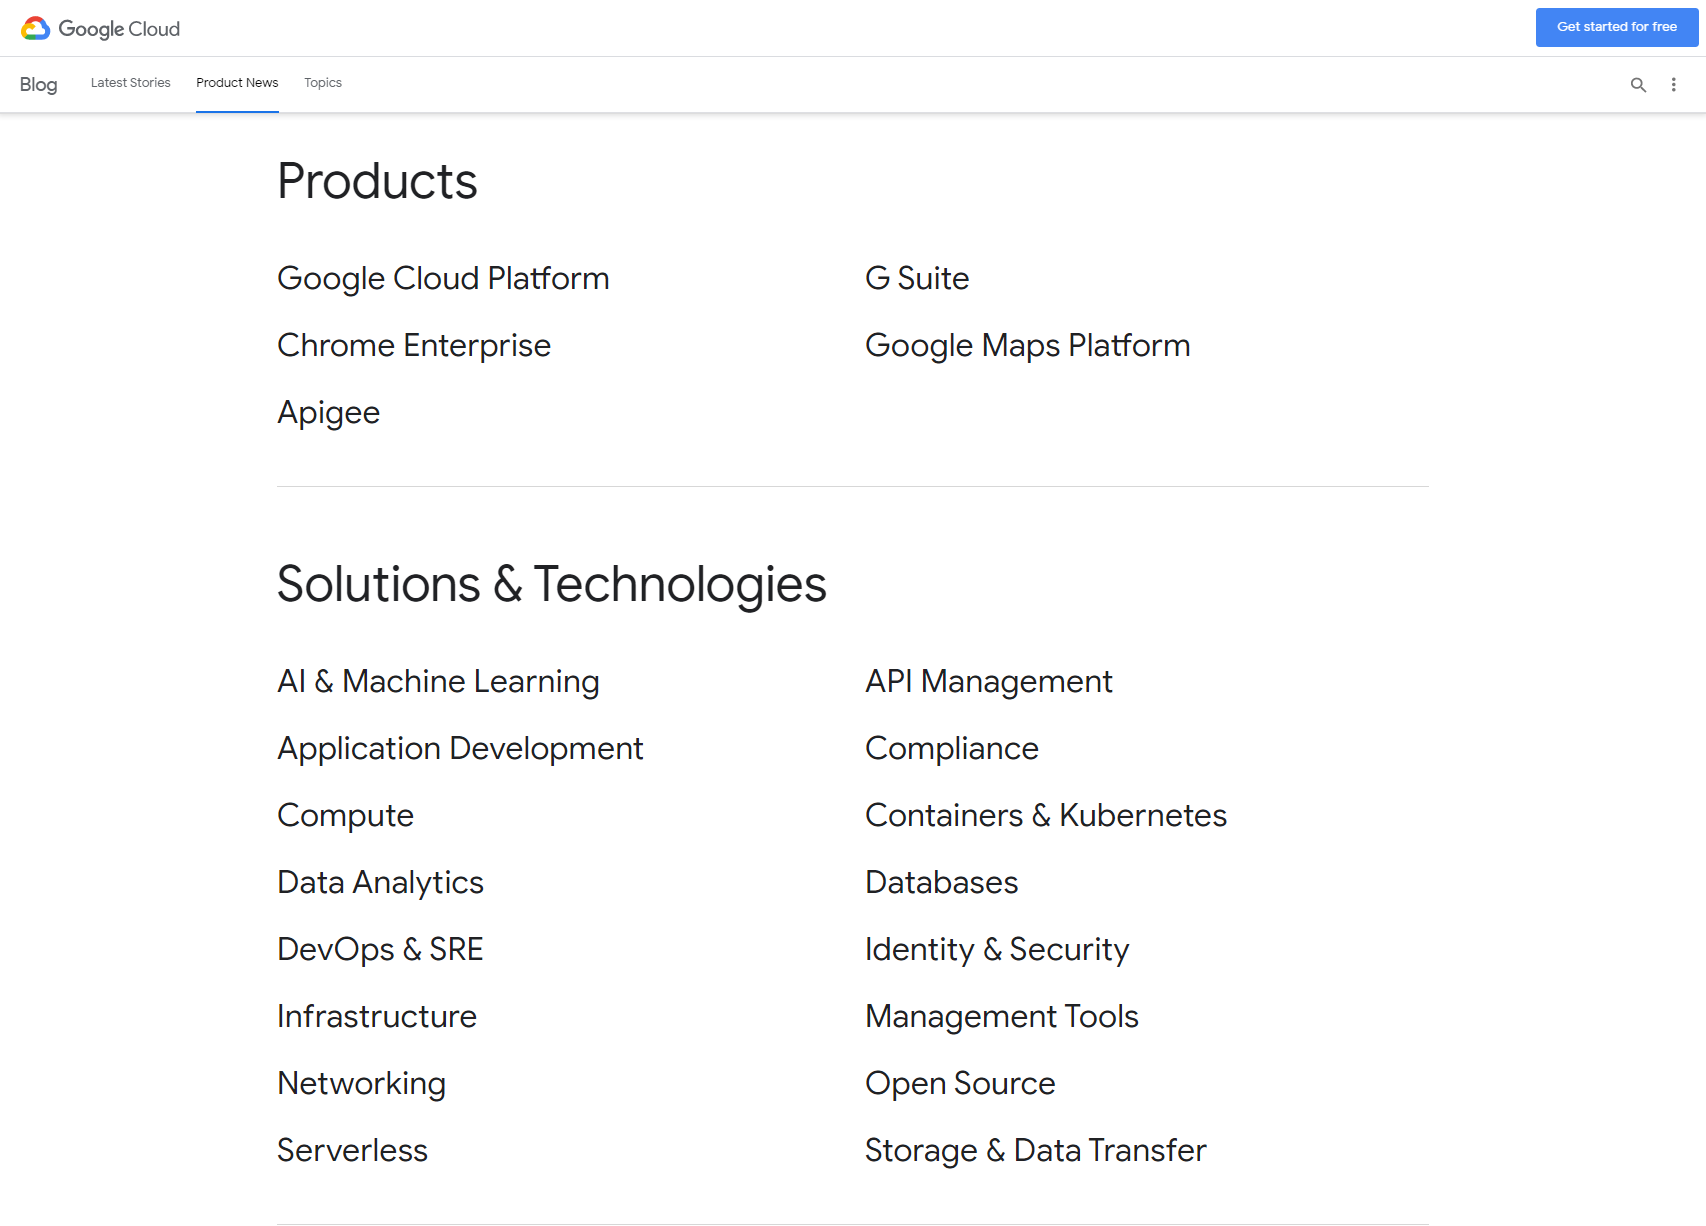Open the API Management topic

(x=989, y=681)
